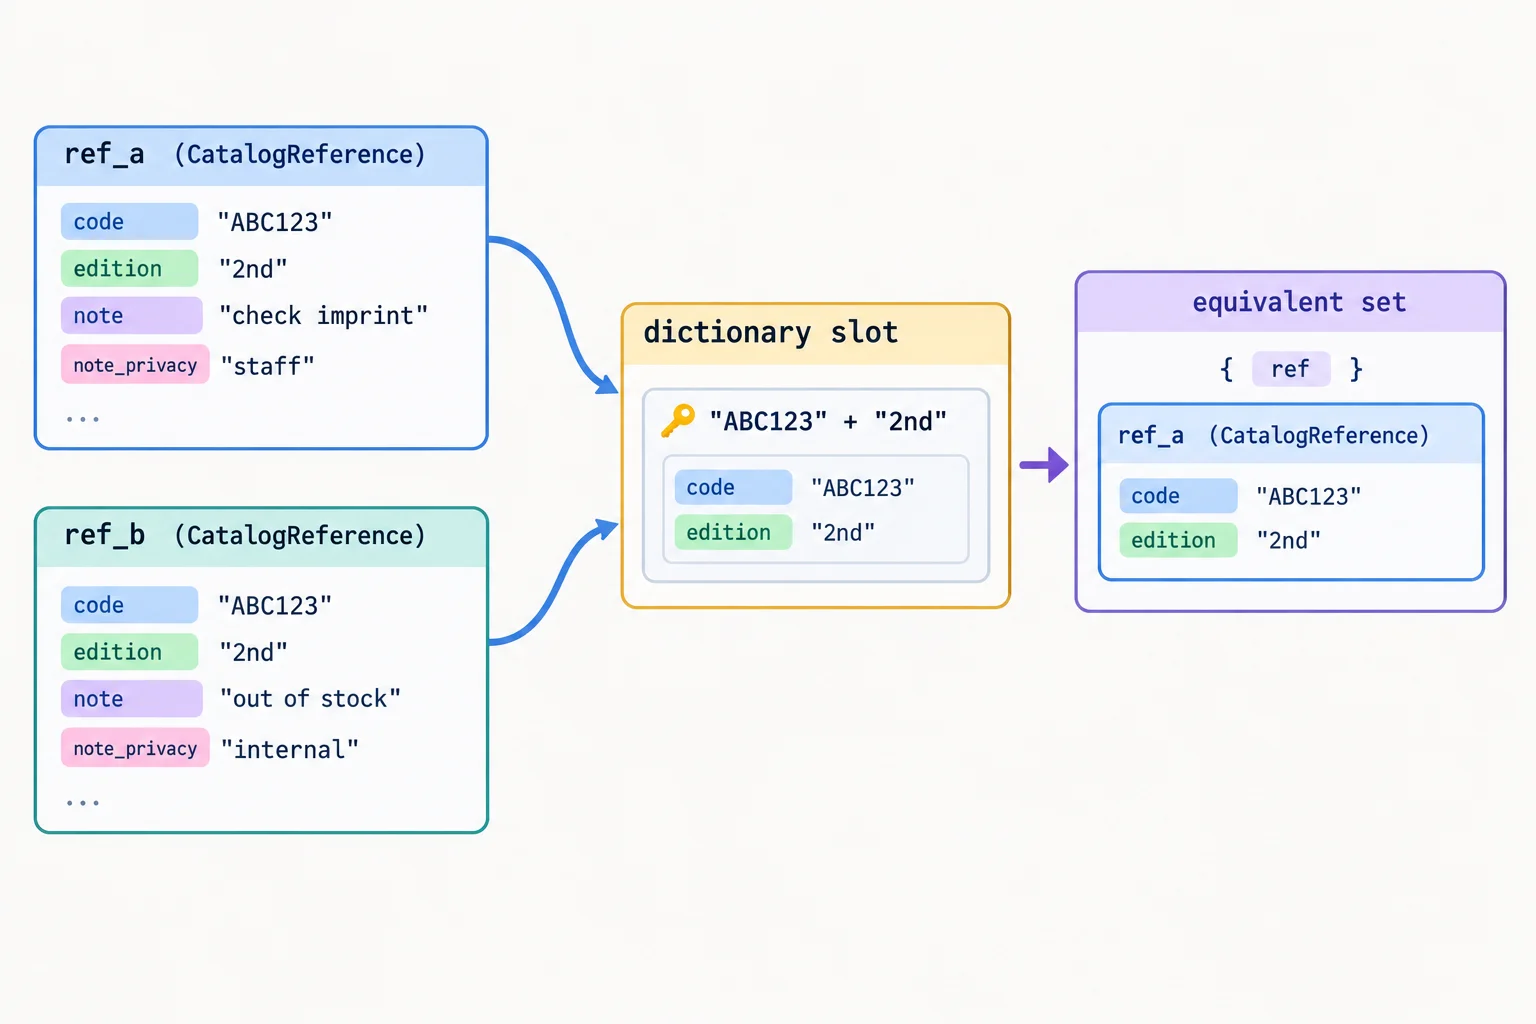Image resolution: width=1536 pixels, height=1024 pixels.
Task: Select "ABC123" value in ref_b card
Action: 275,605
